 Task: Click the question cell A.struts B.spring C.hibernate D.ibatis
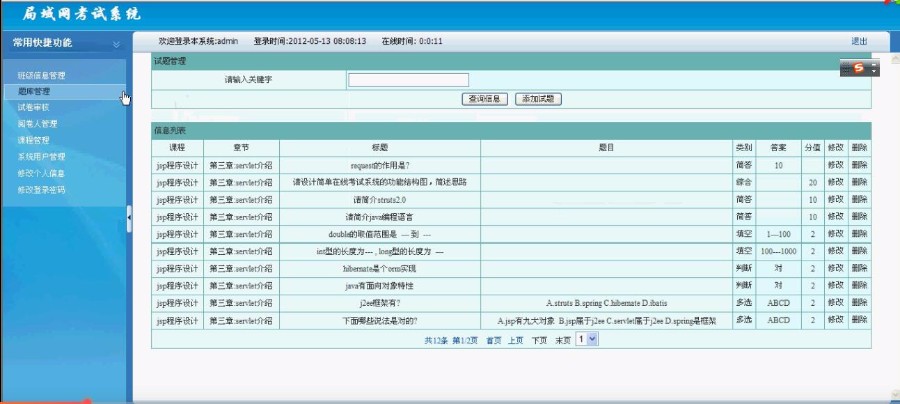(x=607, y=303)
